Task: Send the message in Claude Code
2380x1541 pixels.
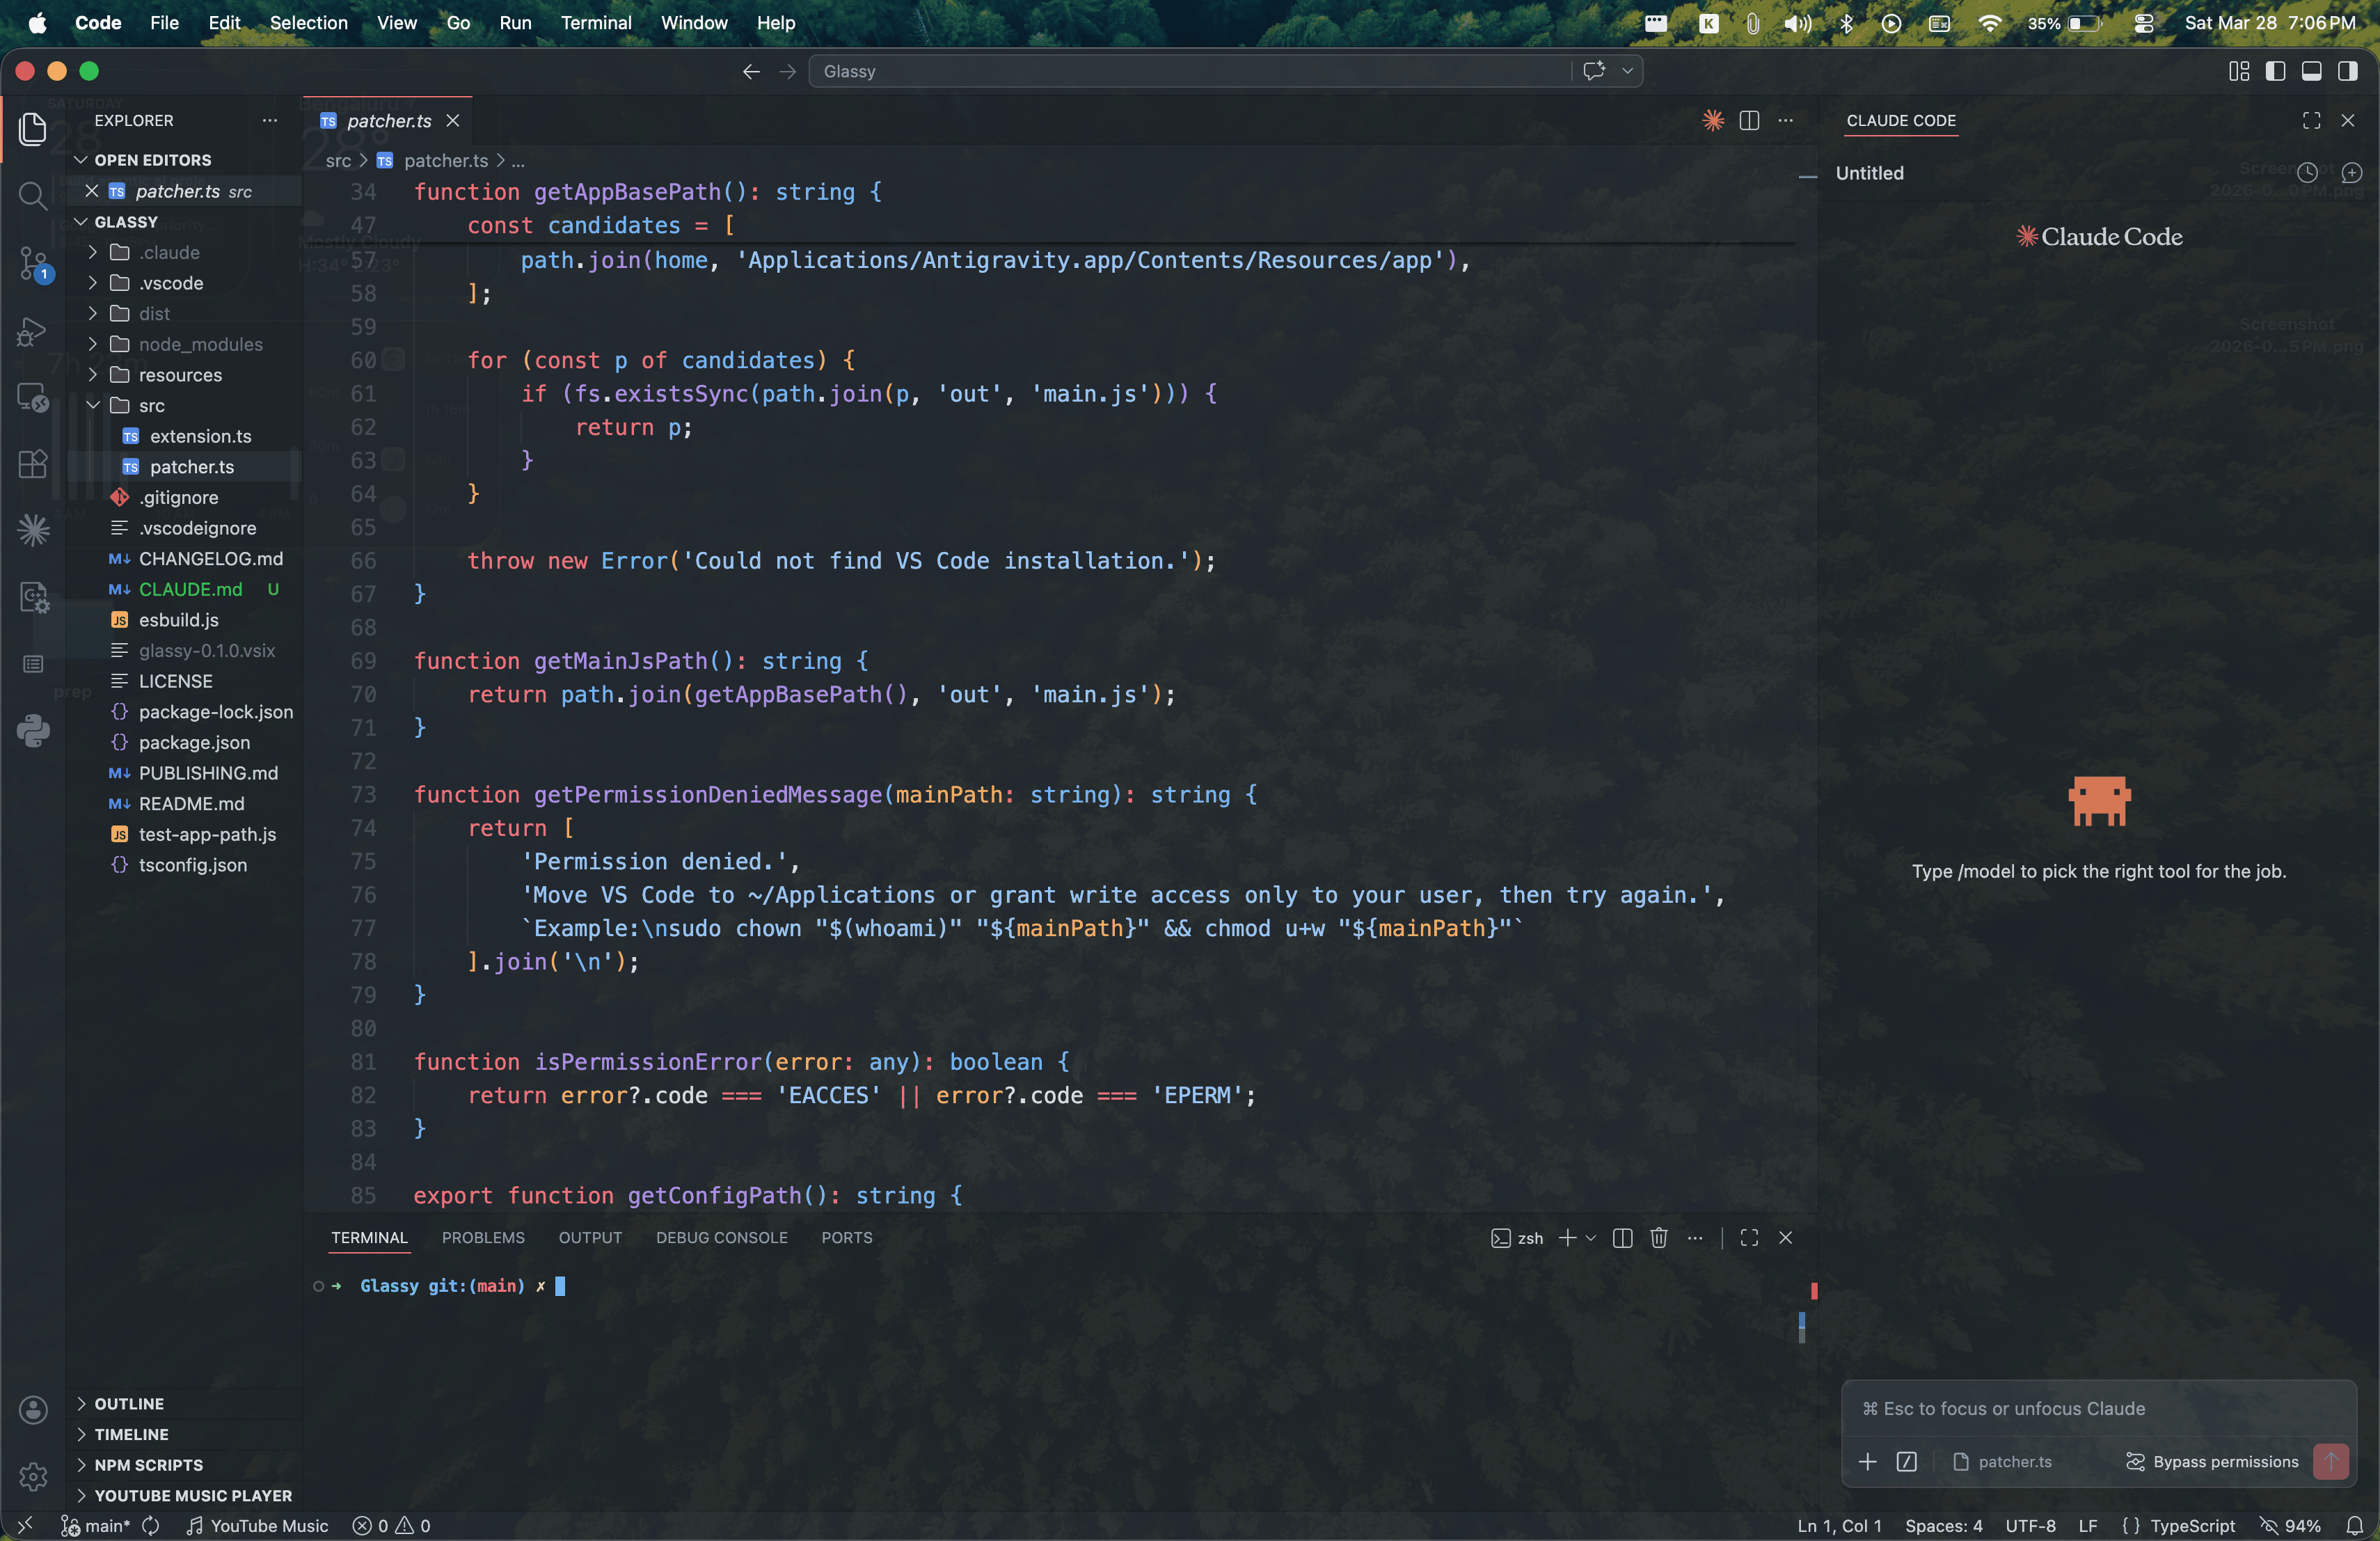Action: (2331, 1461)
